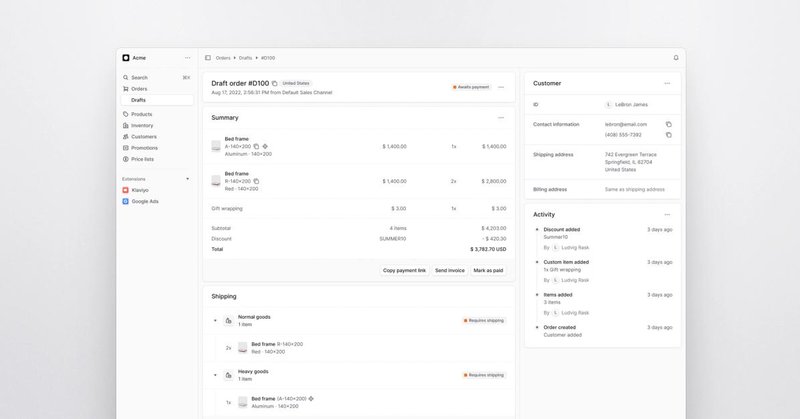Viewport: 800px width, 419px height.
Task: Open Customers section
Action: pyautogui.click(x=157, y=137)
